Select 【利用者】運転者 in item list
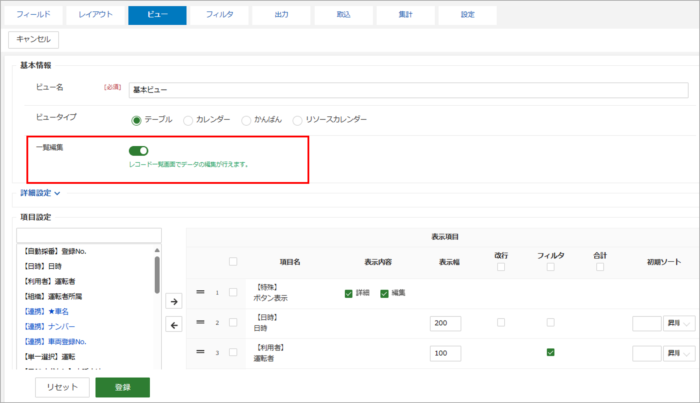The height and width of the screenshot is (403, 700). pyautogui.click(x=49, y=282)
